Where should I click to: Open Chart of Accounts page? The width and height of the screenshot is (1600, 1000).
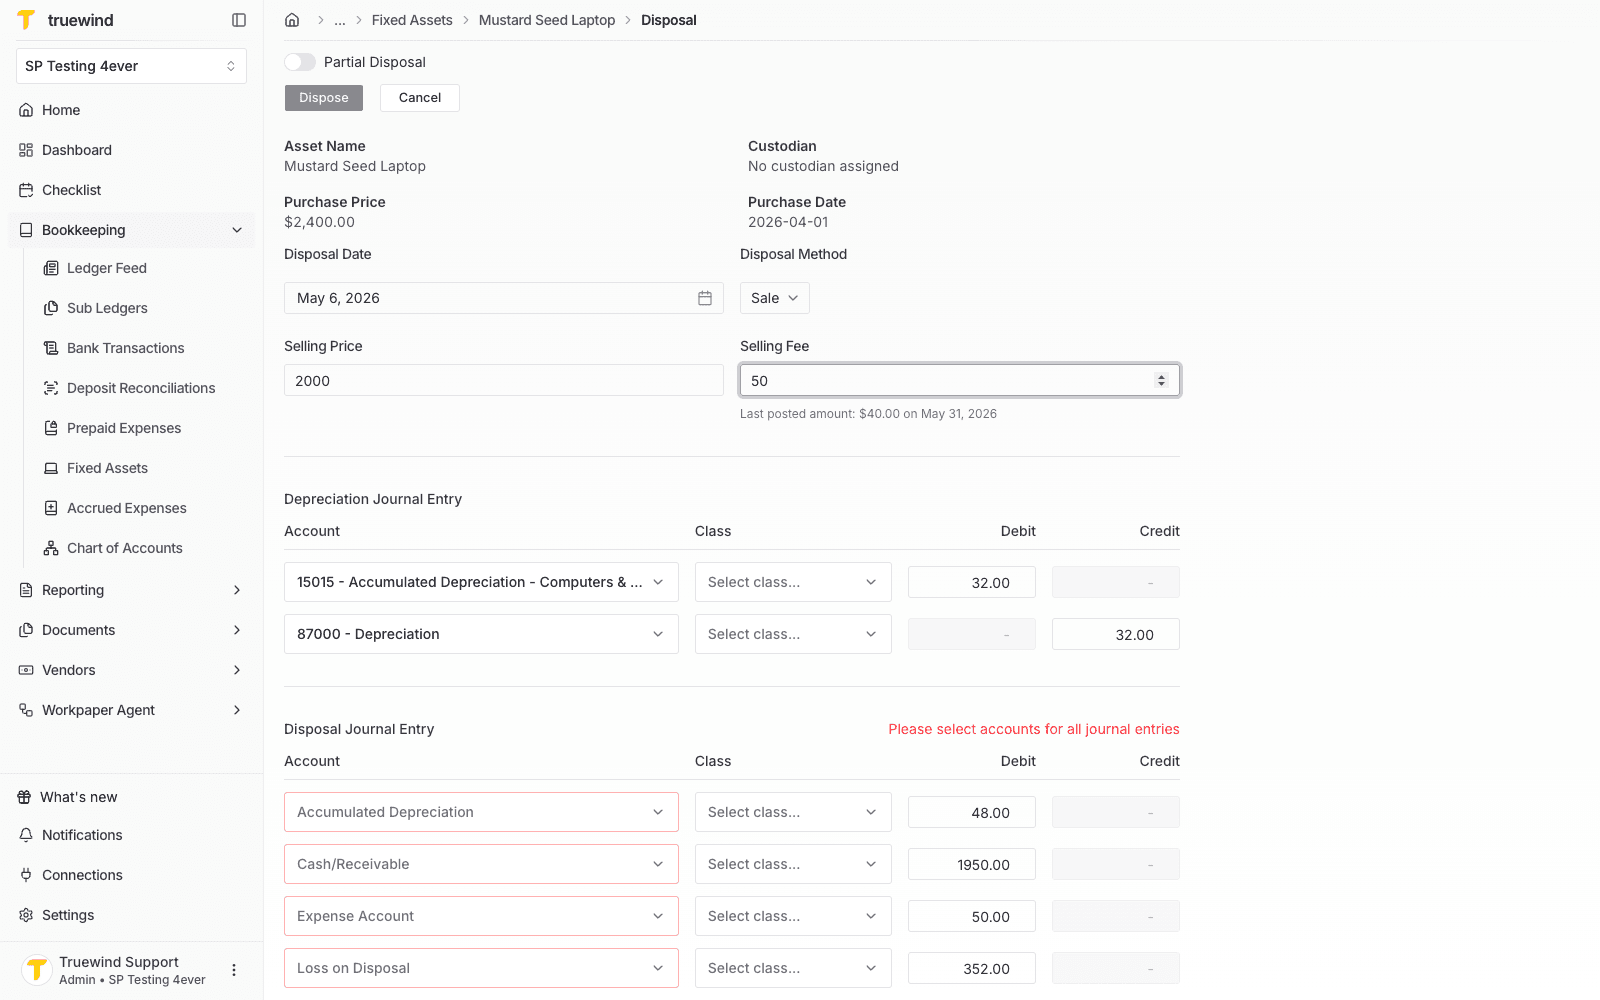(124, 548)
